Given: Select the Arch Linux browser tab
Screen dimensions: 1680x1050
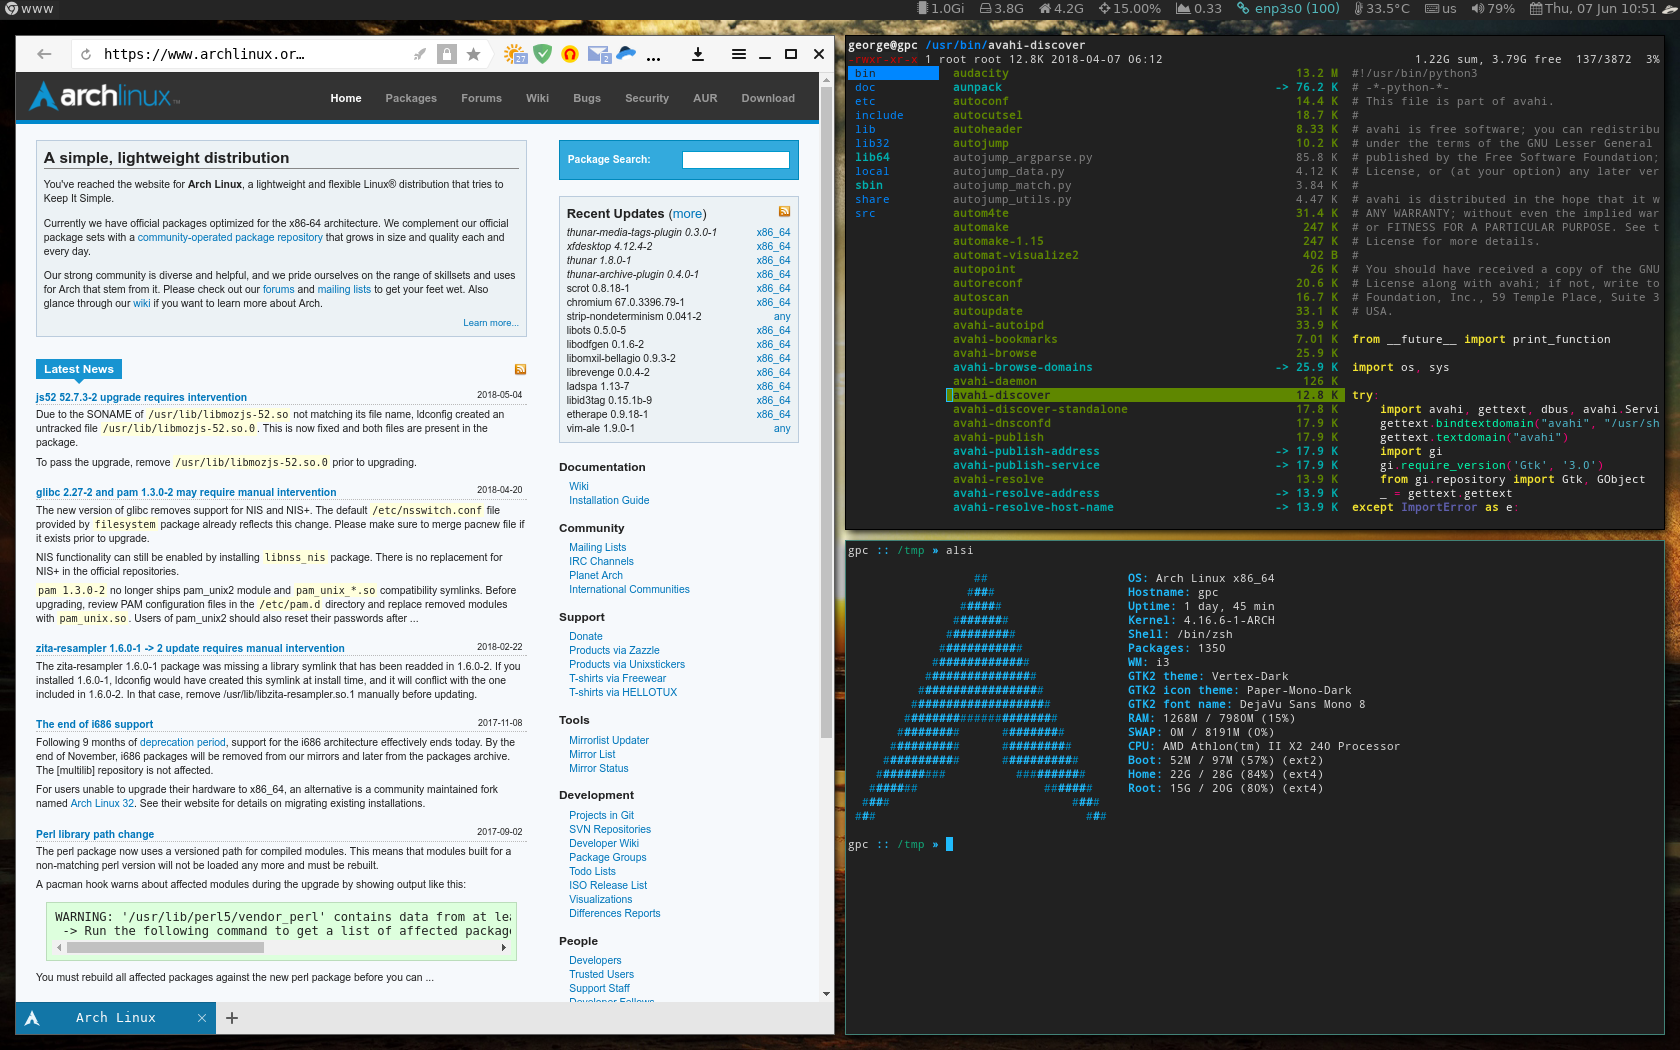Looking at the screenshot, I should tap(116, 1018).
